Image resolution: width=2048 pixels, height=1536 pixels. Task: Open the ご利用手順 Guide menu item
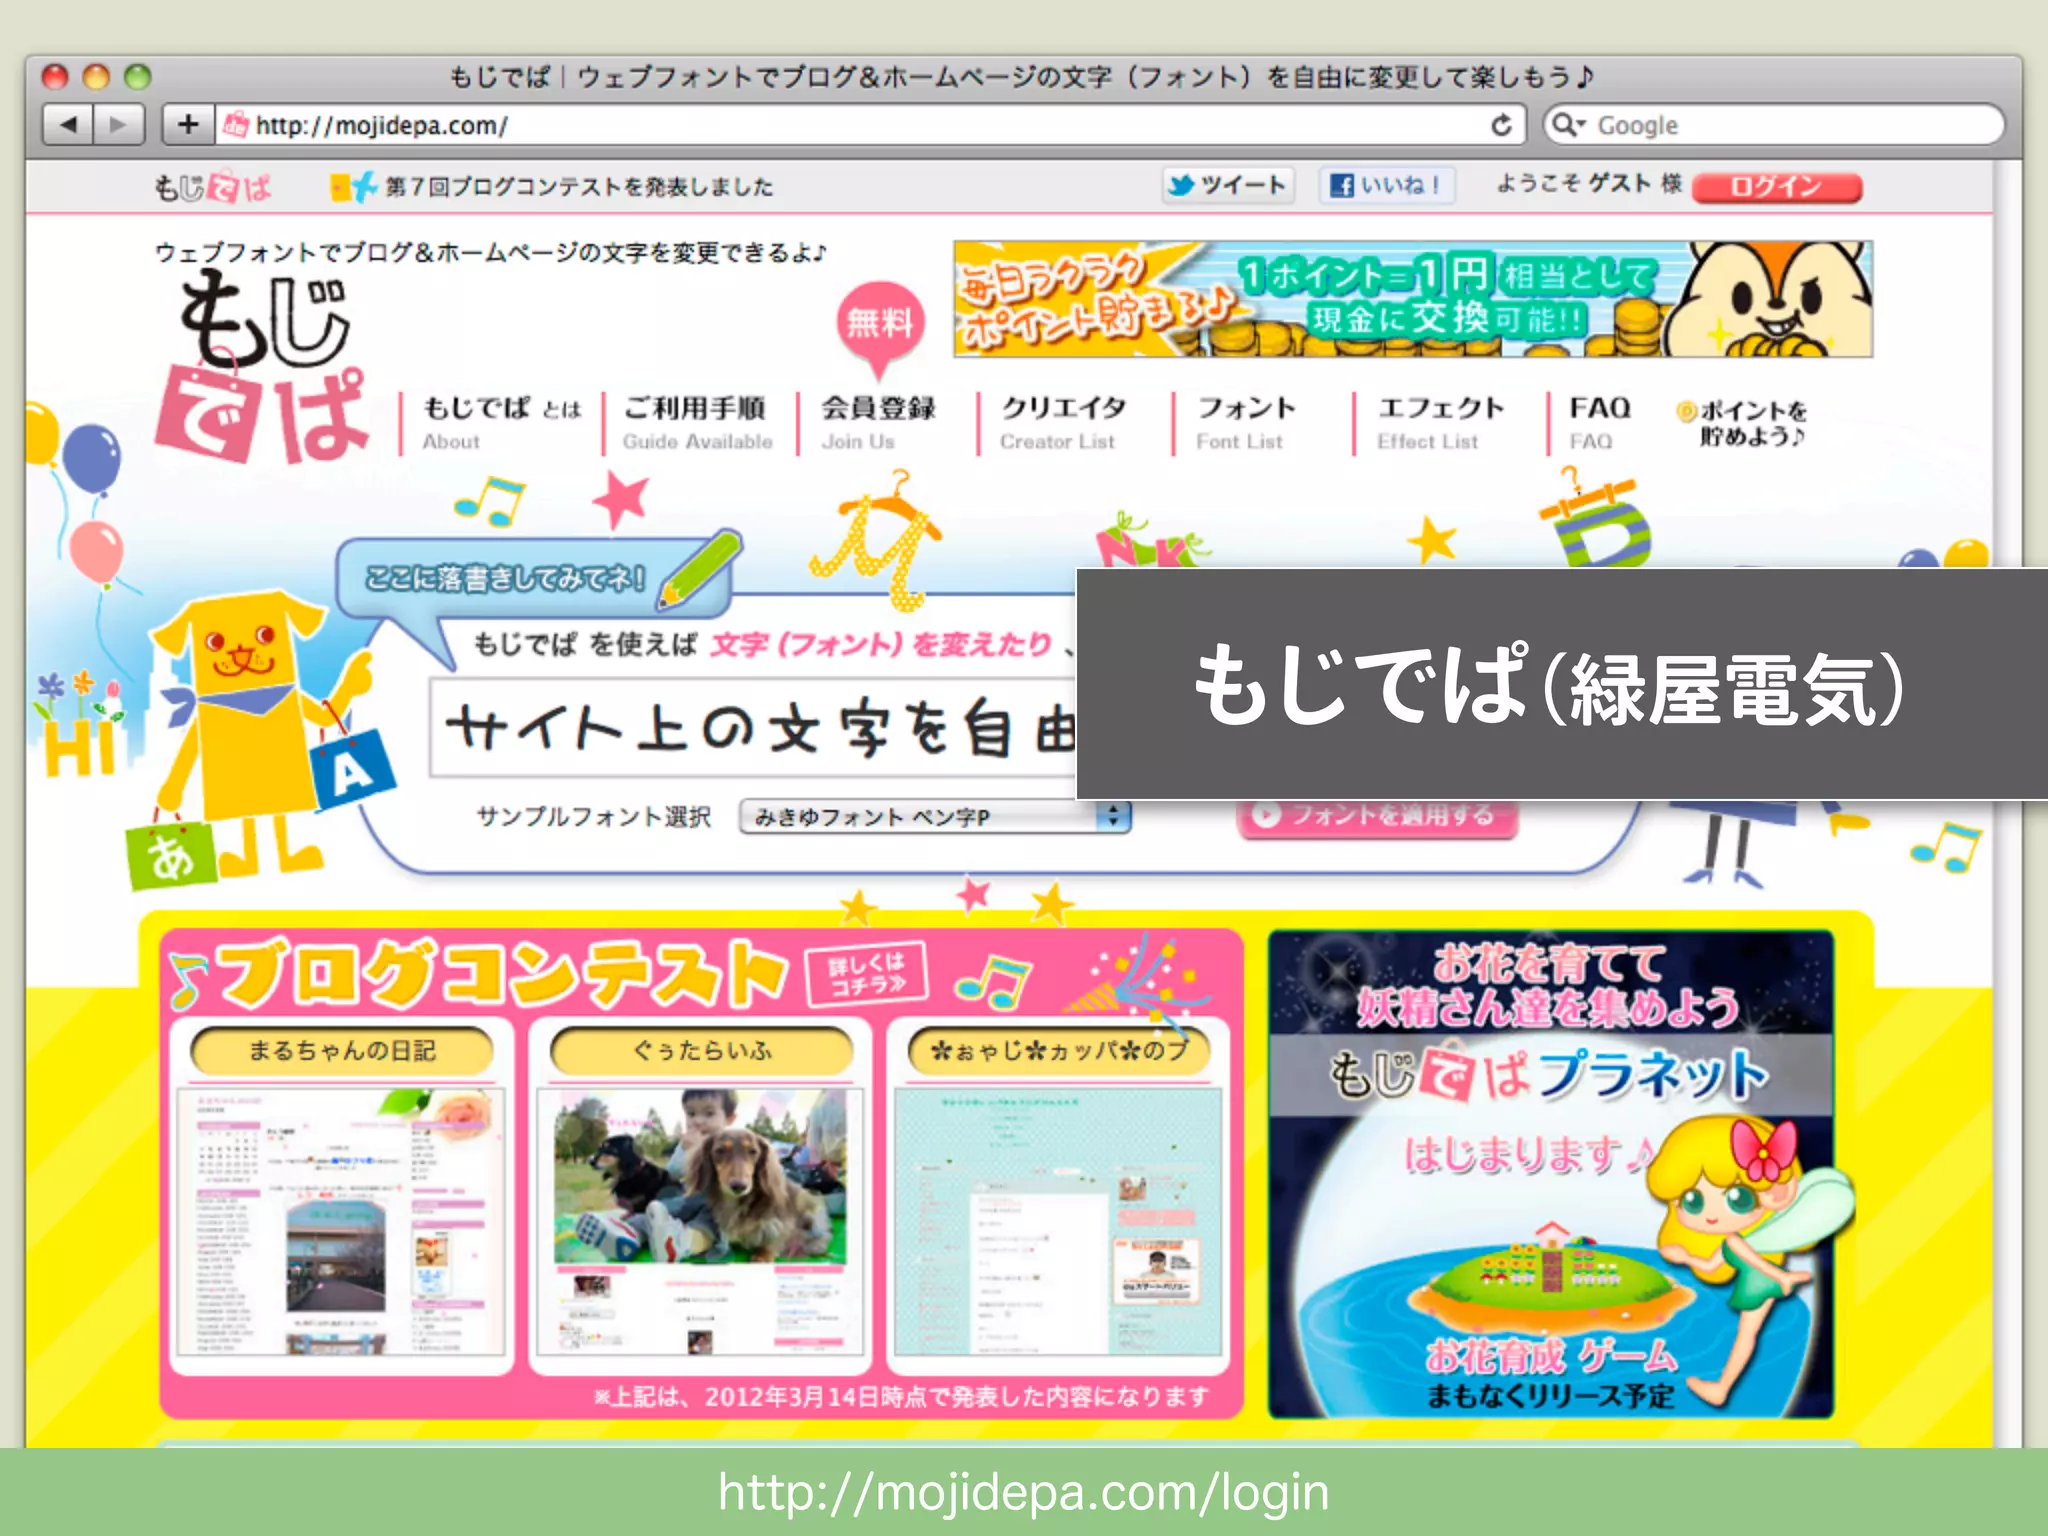(697, 423)
